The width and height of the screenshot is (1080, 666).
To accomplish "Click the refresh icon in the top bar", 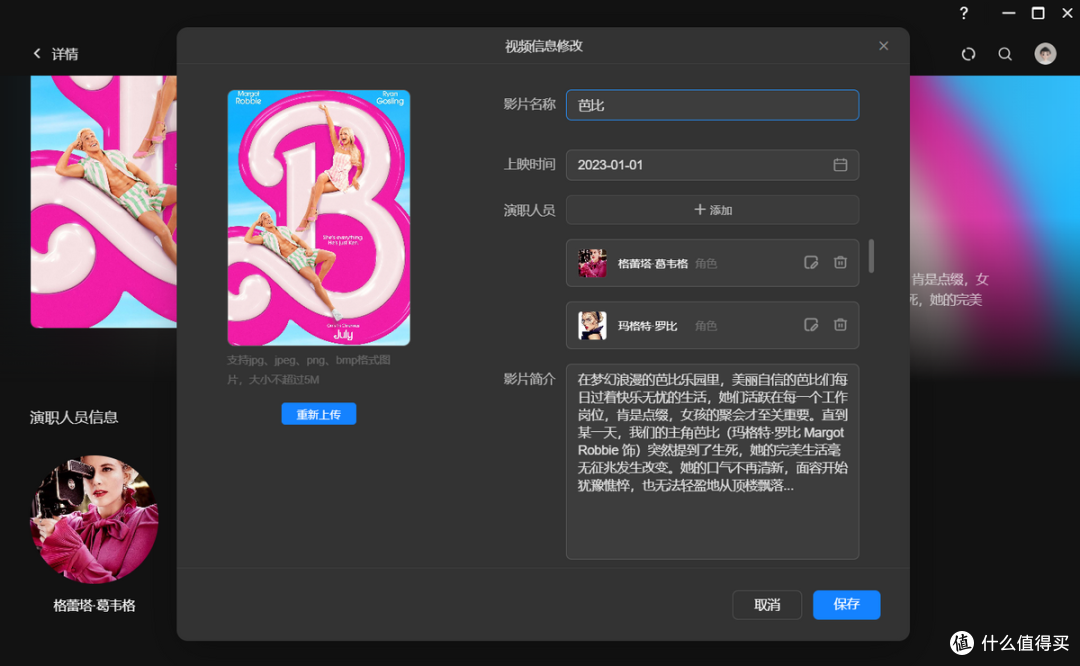I will [x=968, y=54].
